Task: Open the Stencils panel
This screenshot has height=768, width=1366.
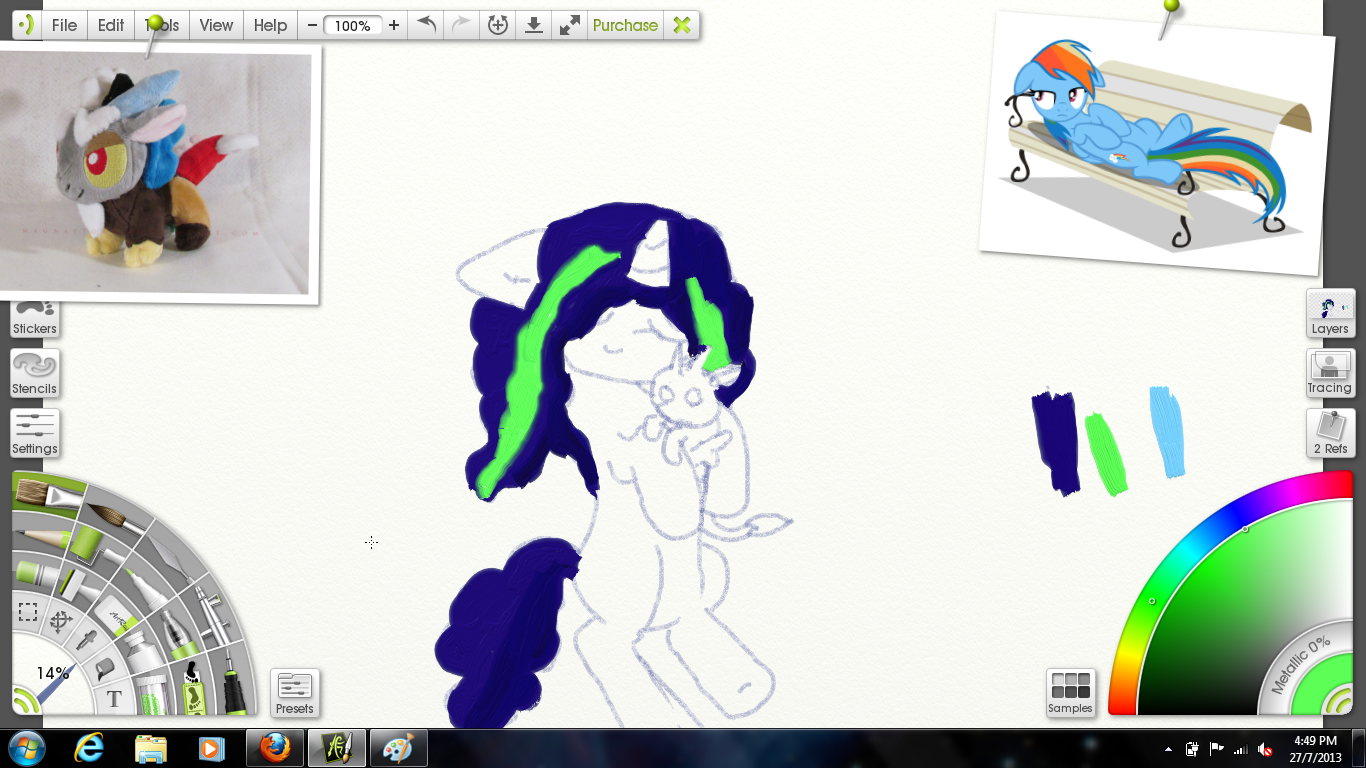Action: coord(35,373)
